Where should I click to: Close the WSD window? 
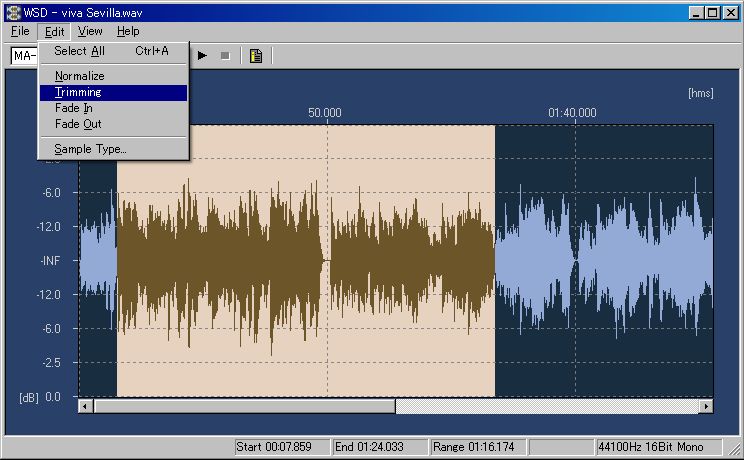731,13
